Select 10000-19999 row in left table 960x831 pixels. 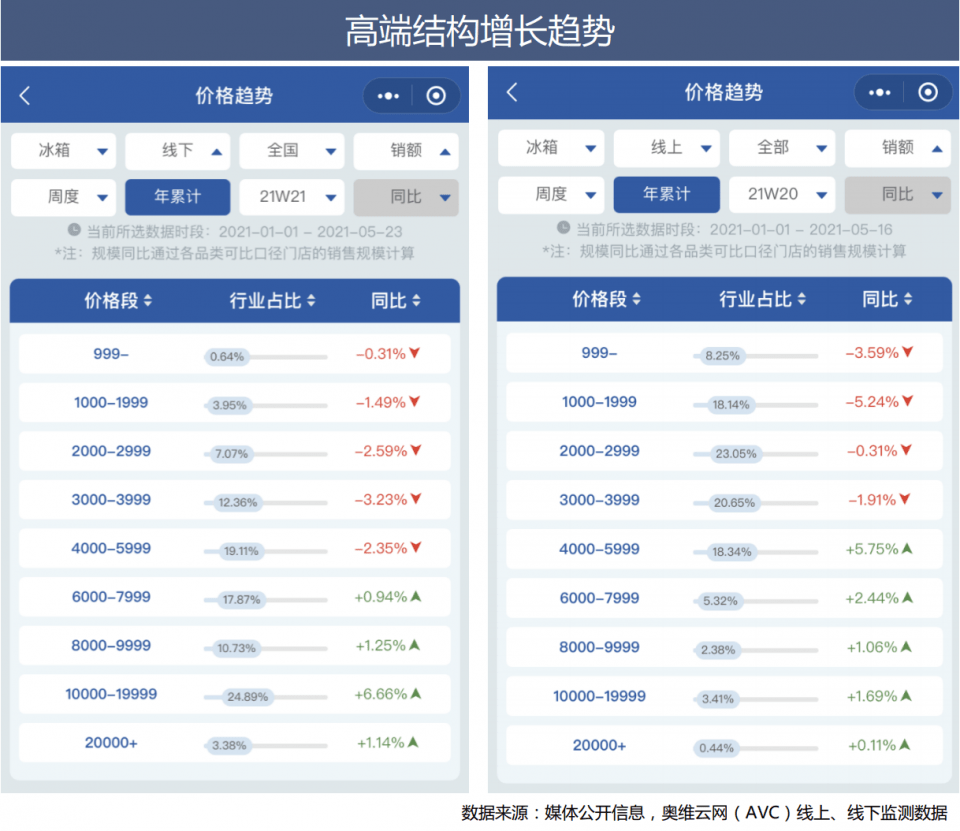point(234,694)
